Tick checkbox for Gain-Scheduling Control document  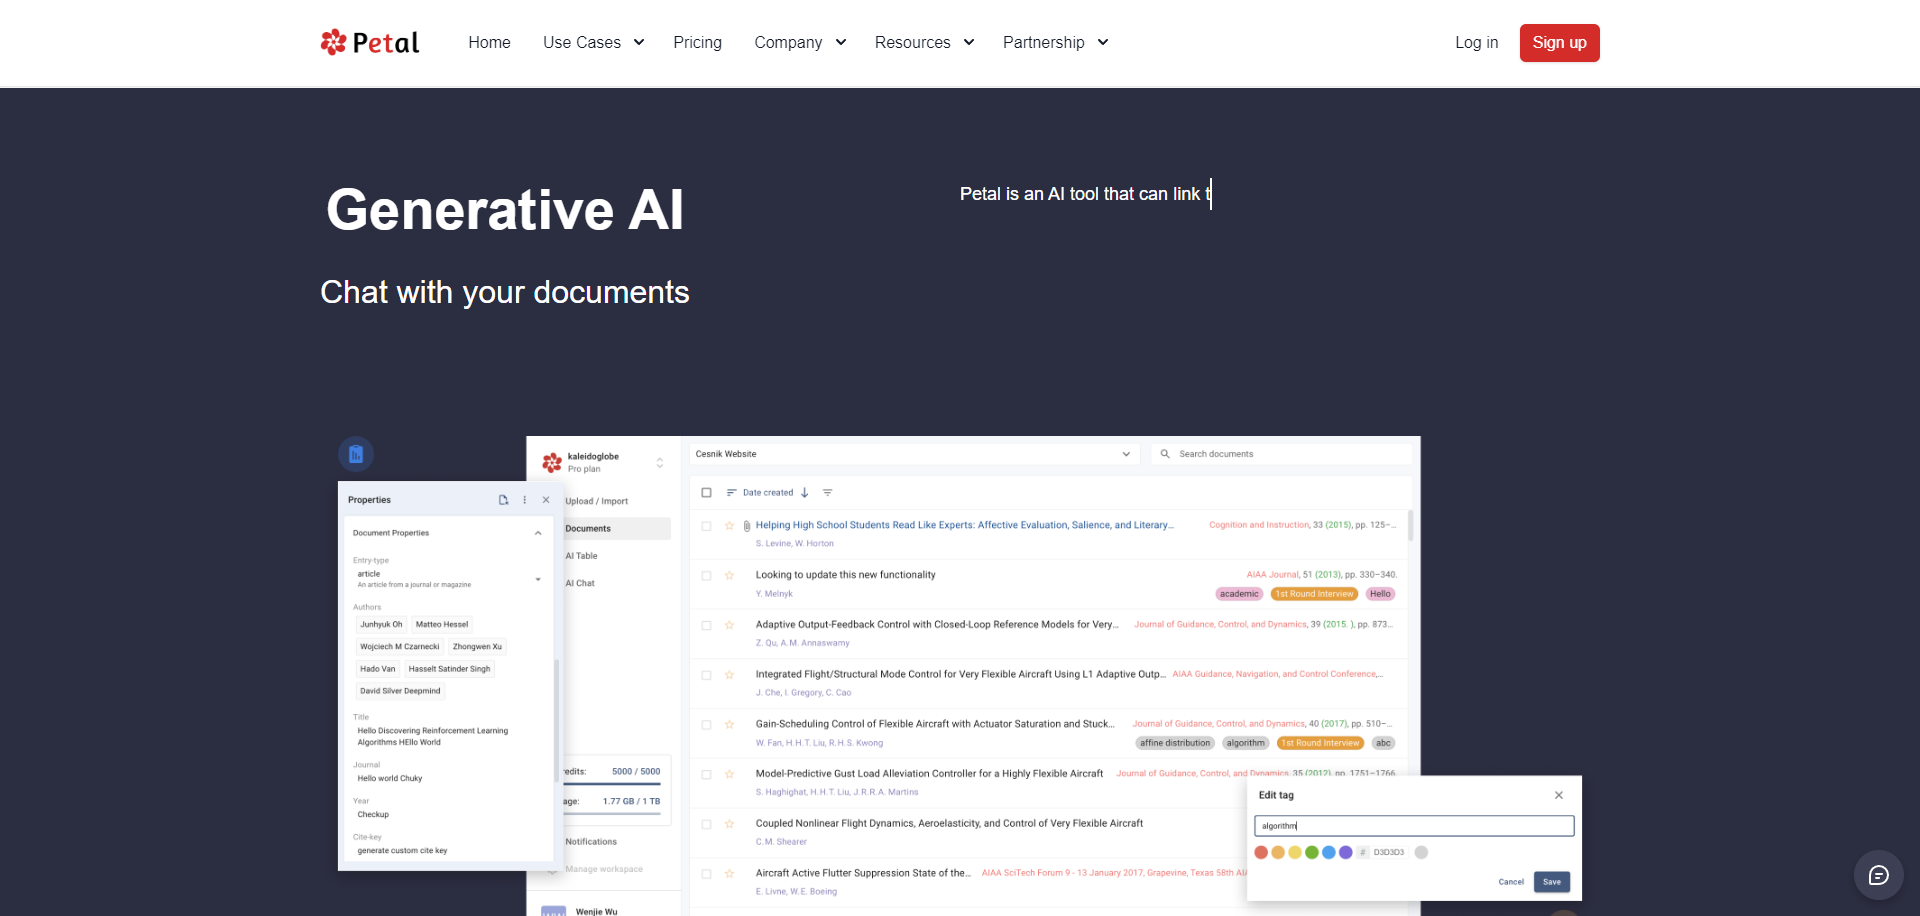tap(706, 725)
